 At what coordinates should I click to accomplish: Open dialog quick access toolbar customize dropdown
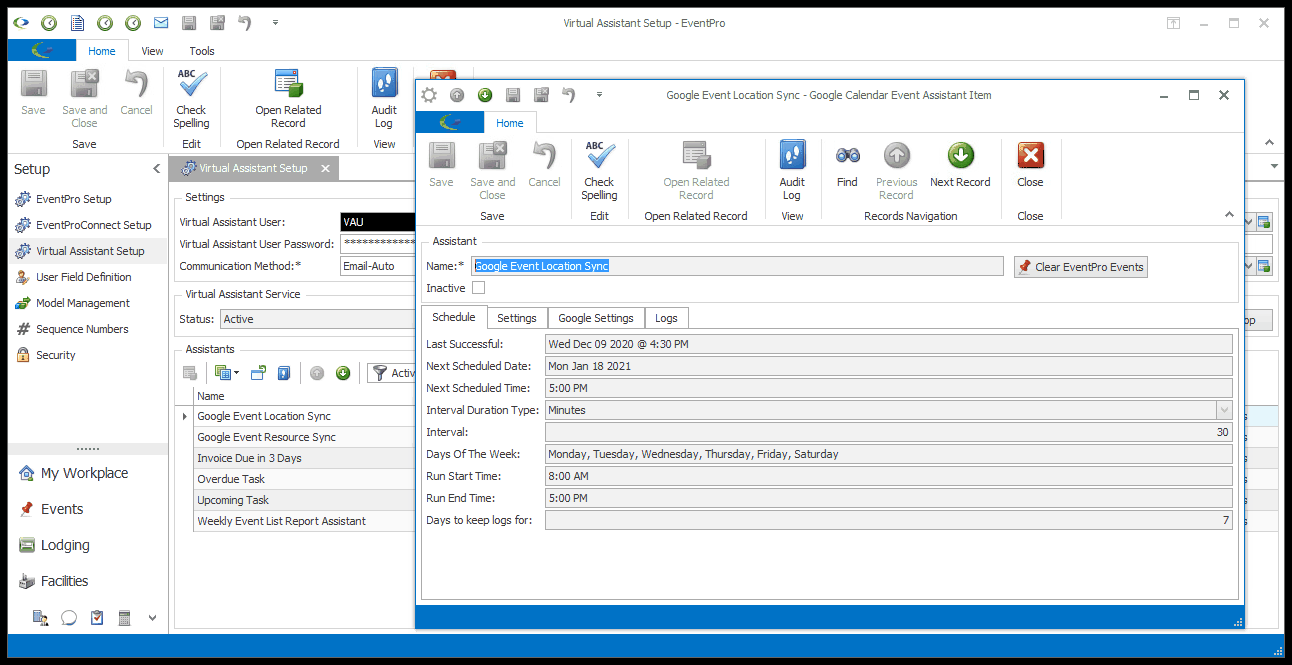(599, 95)
